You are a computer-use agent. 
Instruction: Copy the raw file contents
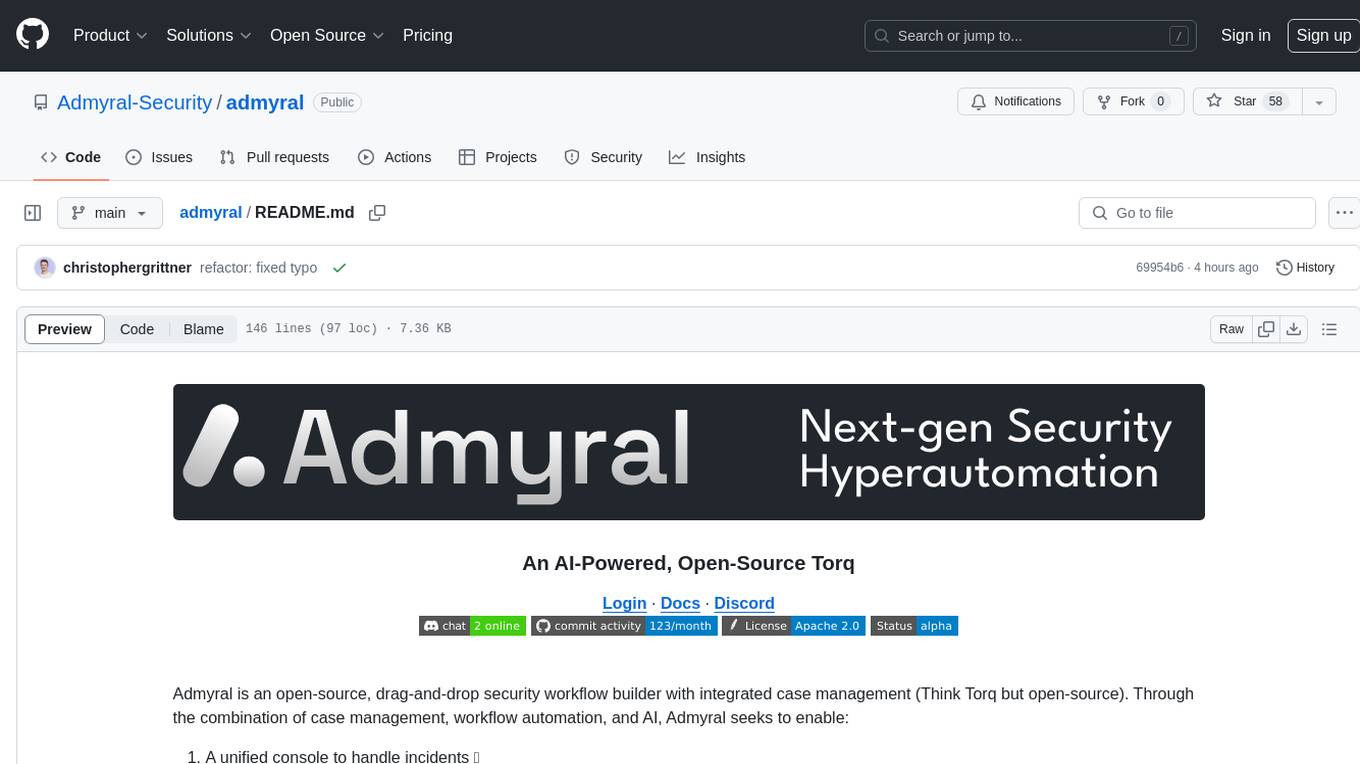click(x=1267, y=329)
